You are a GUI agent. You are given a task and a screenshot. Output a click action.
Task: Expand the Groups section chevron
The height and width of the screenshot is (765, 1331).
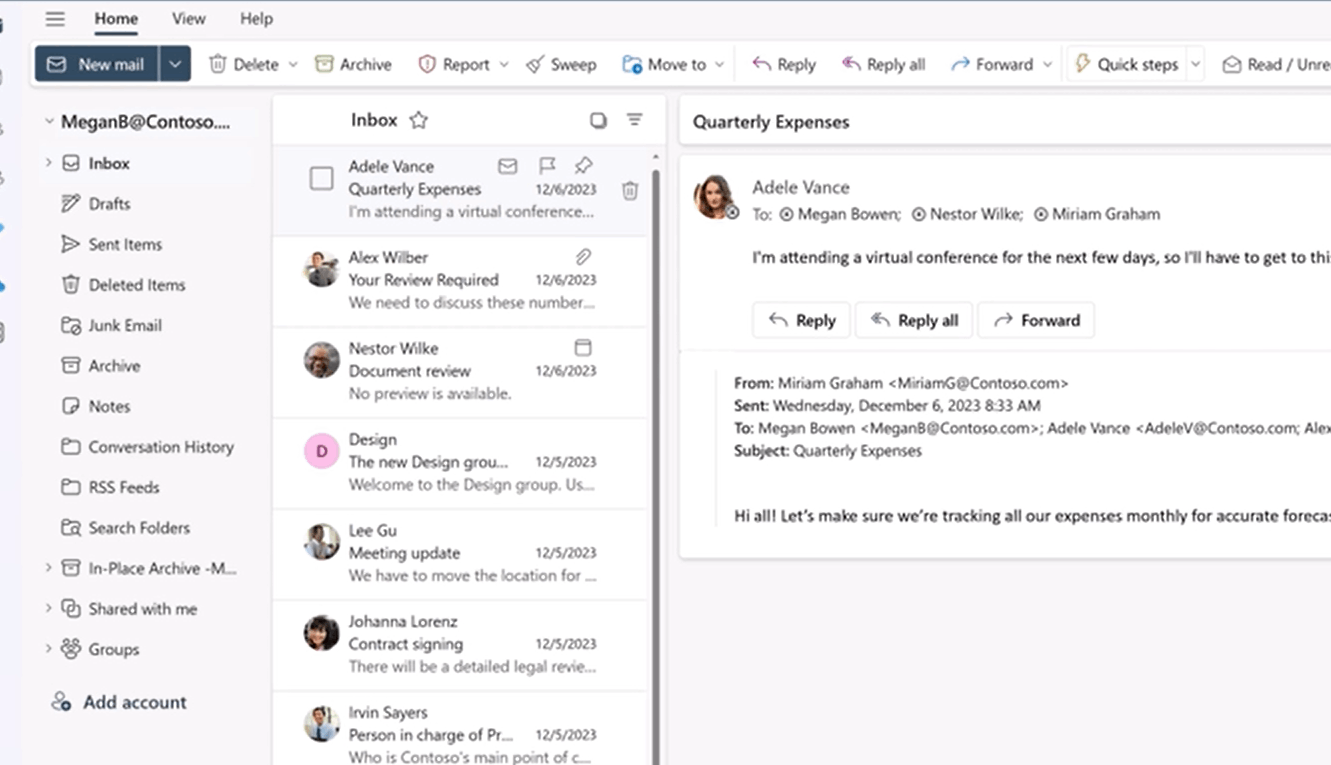48,648
